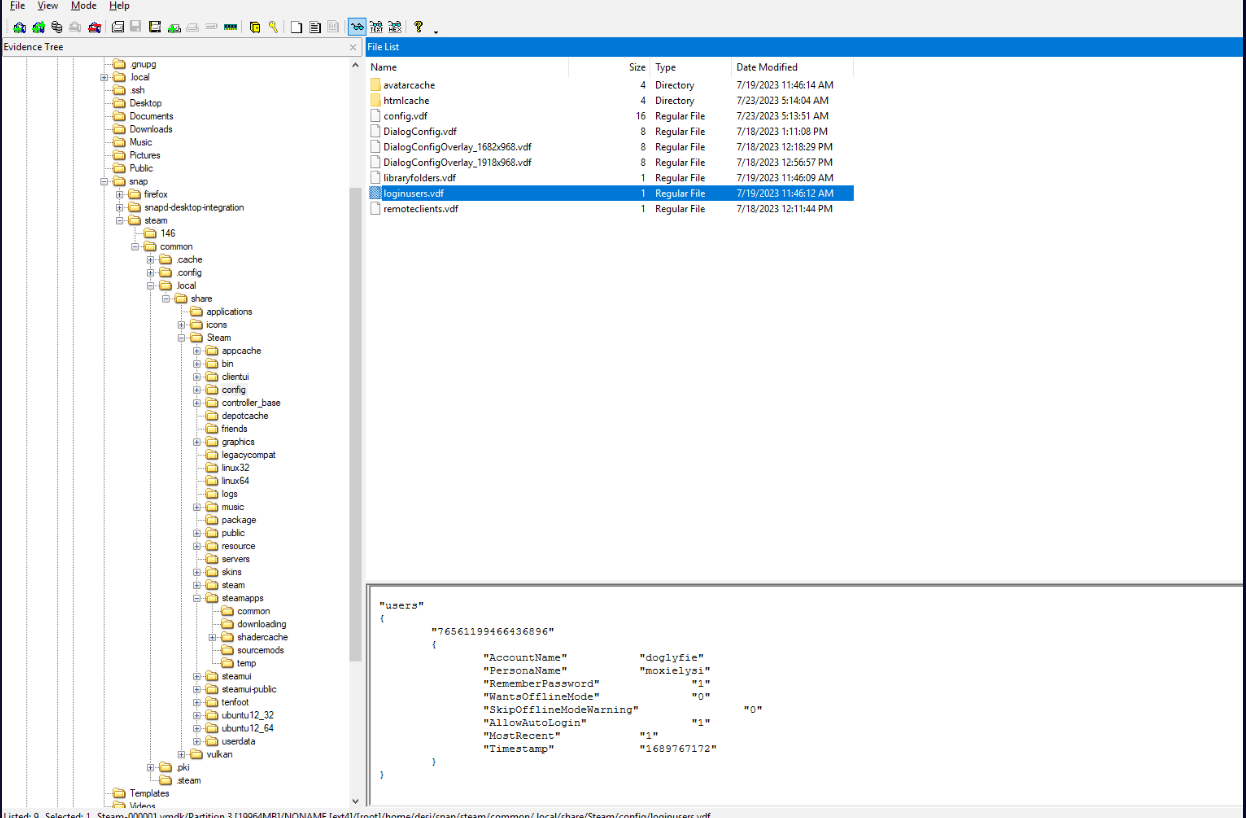
Task: Expand the icons folder node
Action: pyautogui.click(x=182, y=324)
